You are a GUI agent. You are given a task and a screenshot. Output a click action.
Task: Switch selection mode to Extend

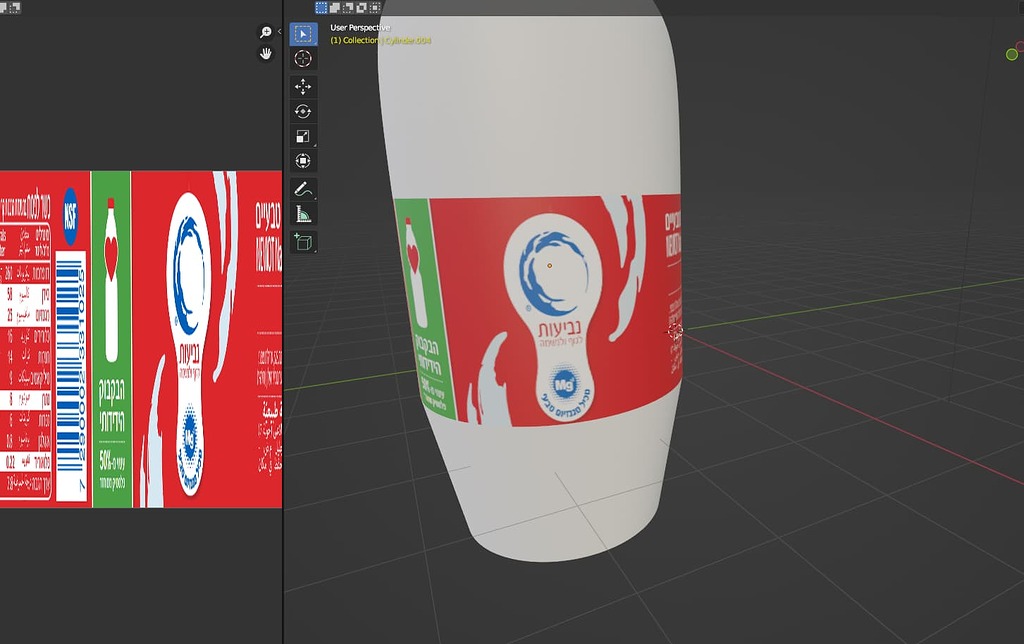[x=334, y=8]
